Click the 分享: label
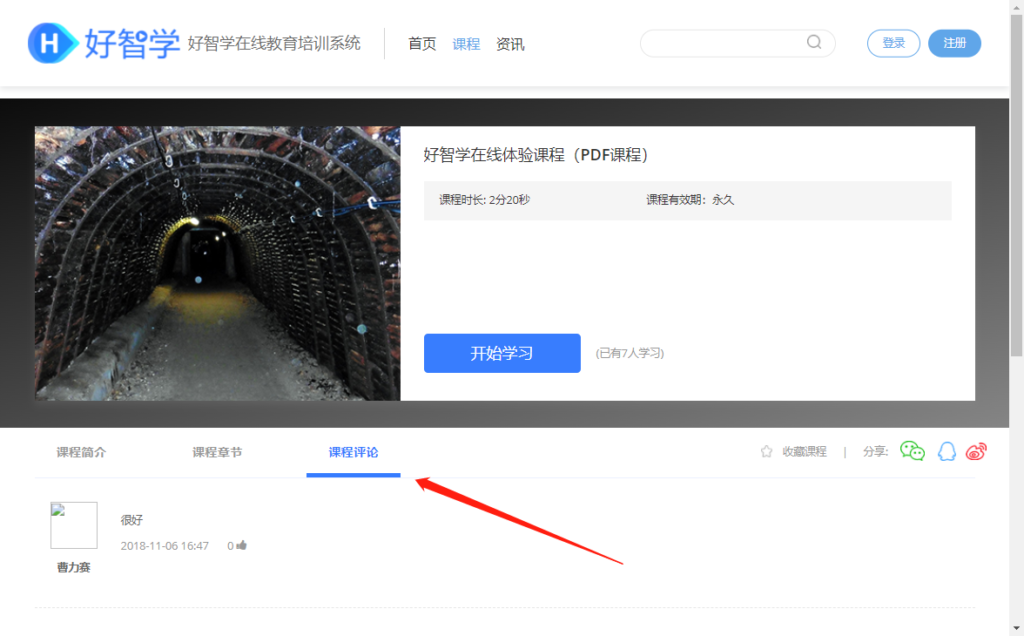 (876, 451)
